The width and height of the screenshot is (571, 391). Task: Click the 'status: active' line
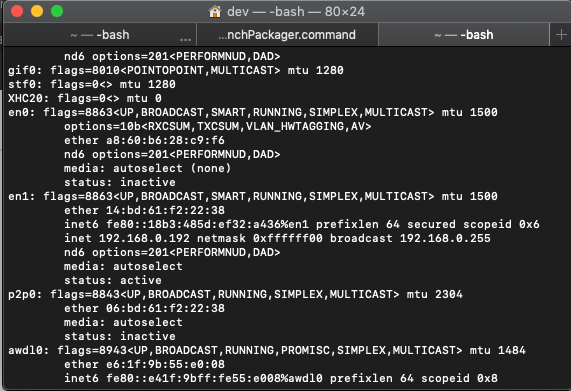click(113, 280)
